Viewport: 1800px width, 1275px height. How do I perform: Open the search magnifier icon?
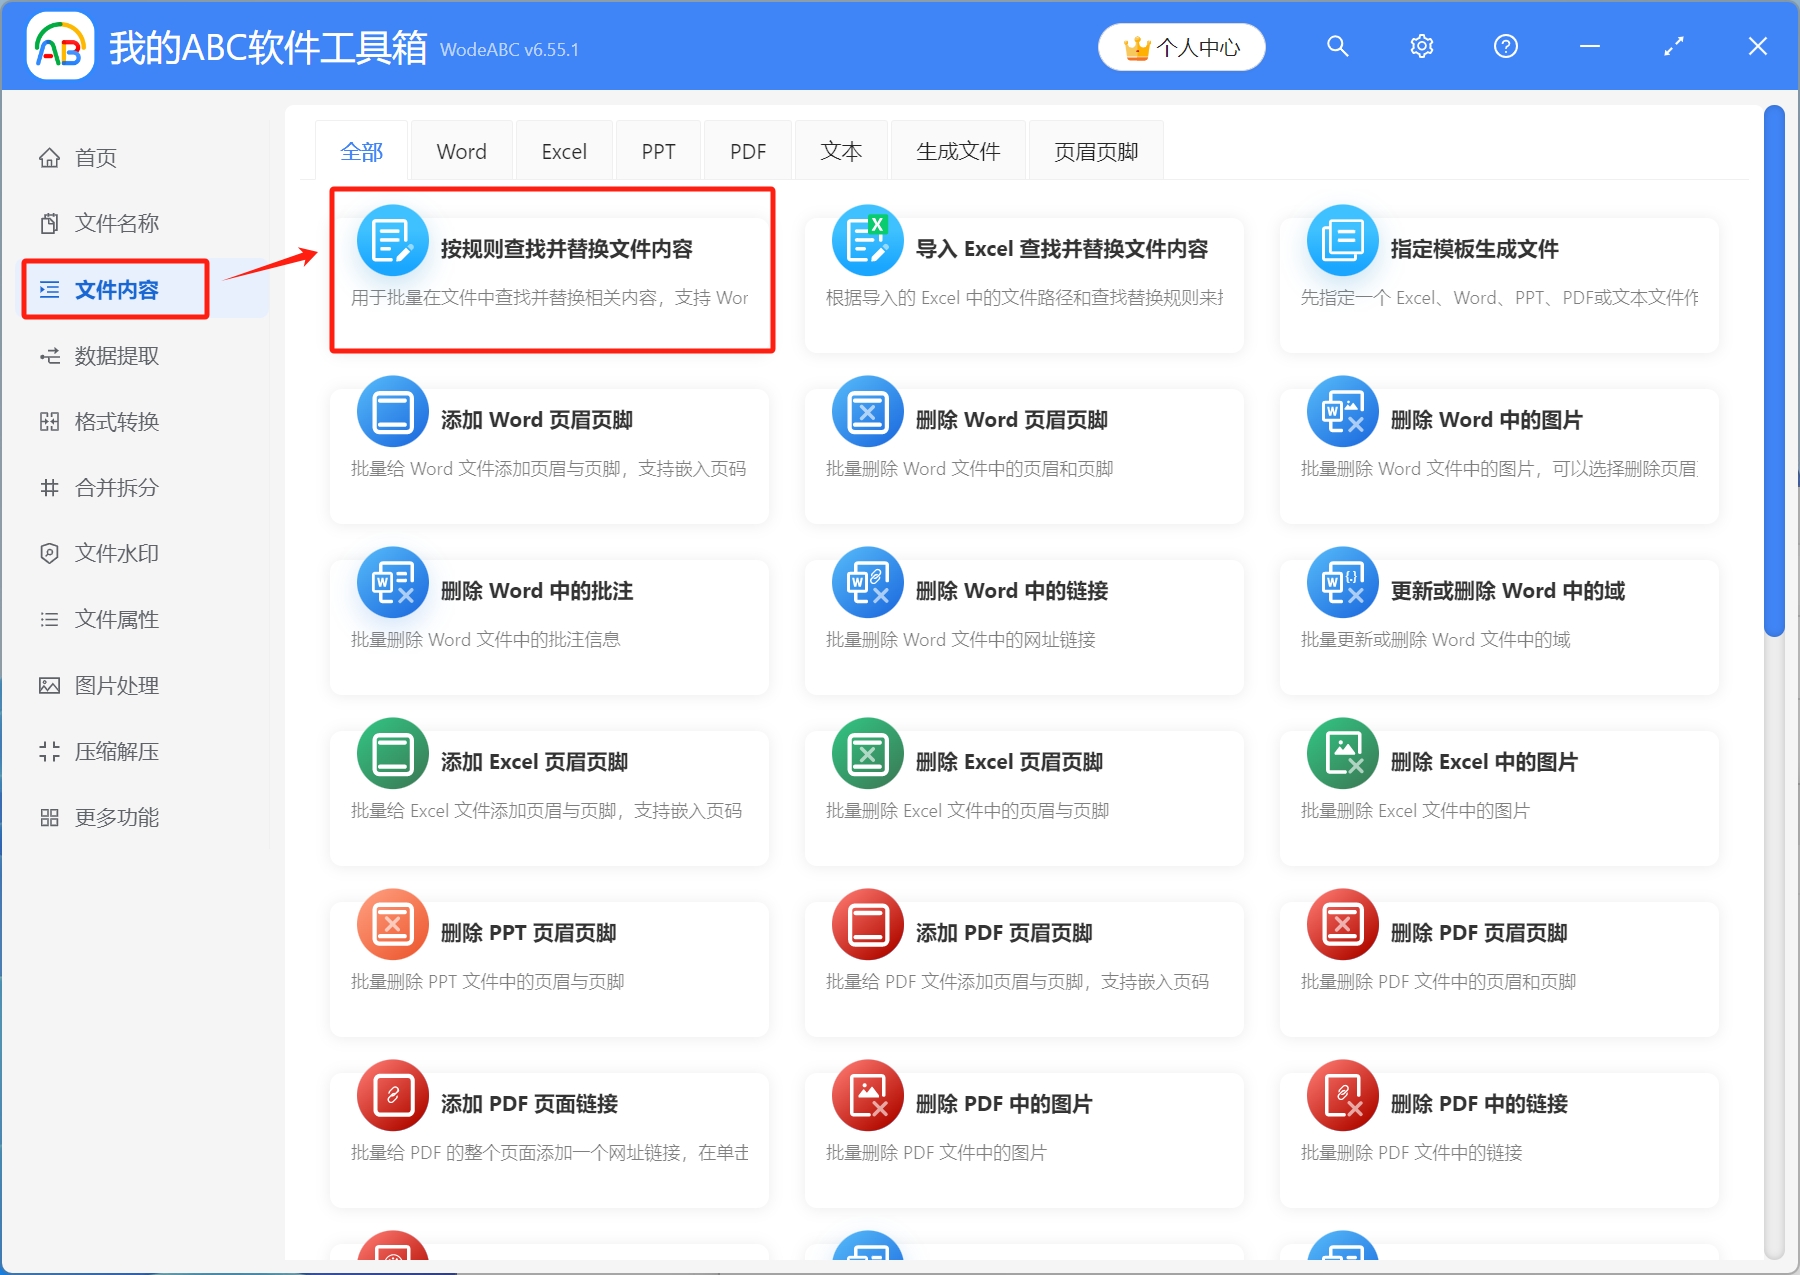pyautogui.click(x=1338, y=46)
